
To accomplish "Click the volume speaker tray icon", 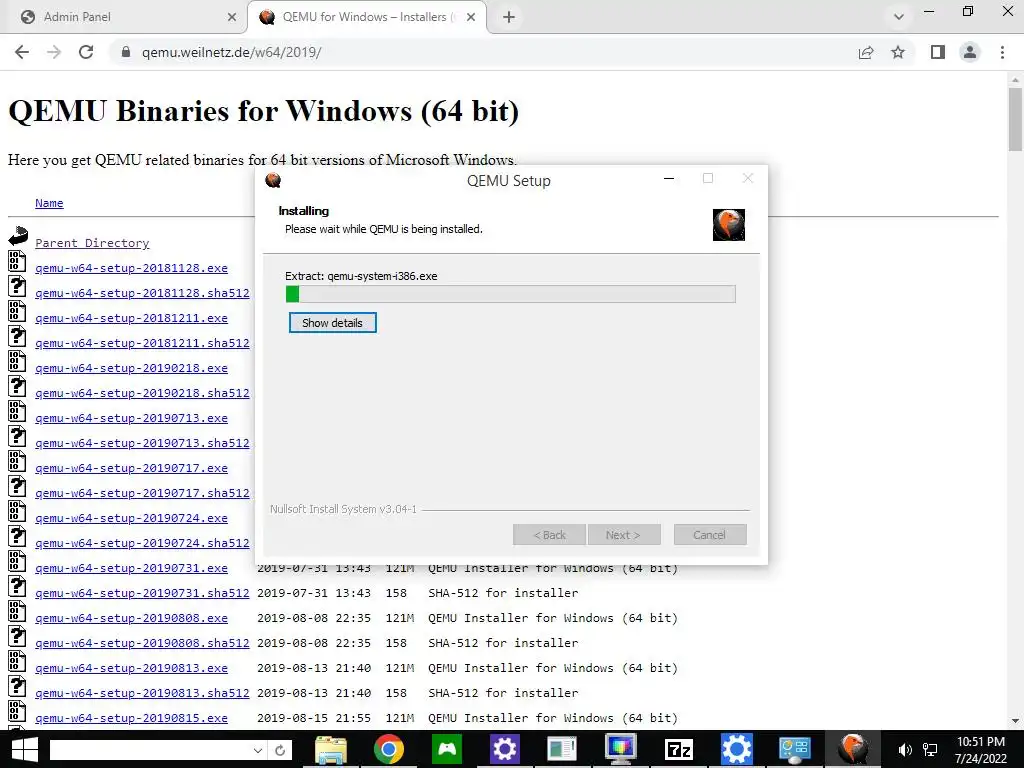I will click(x=905, y=750).
